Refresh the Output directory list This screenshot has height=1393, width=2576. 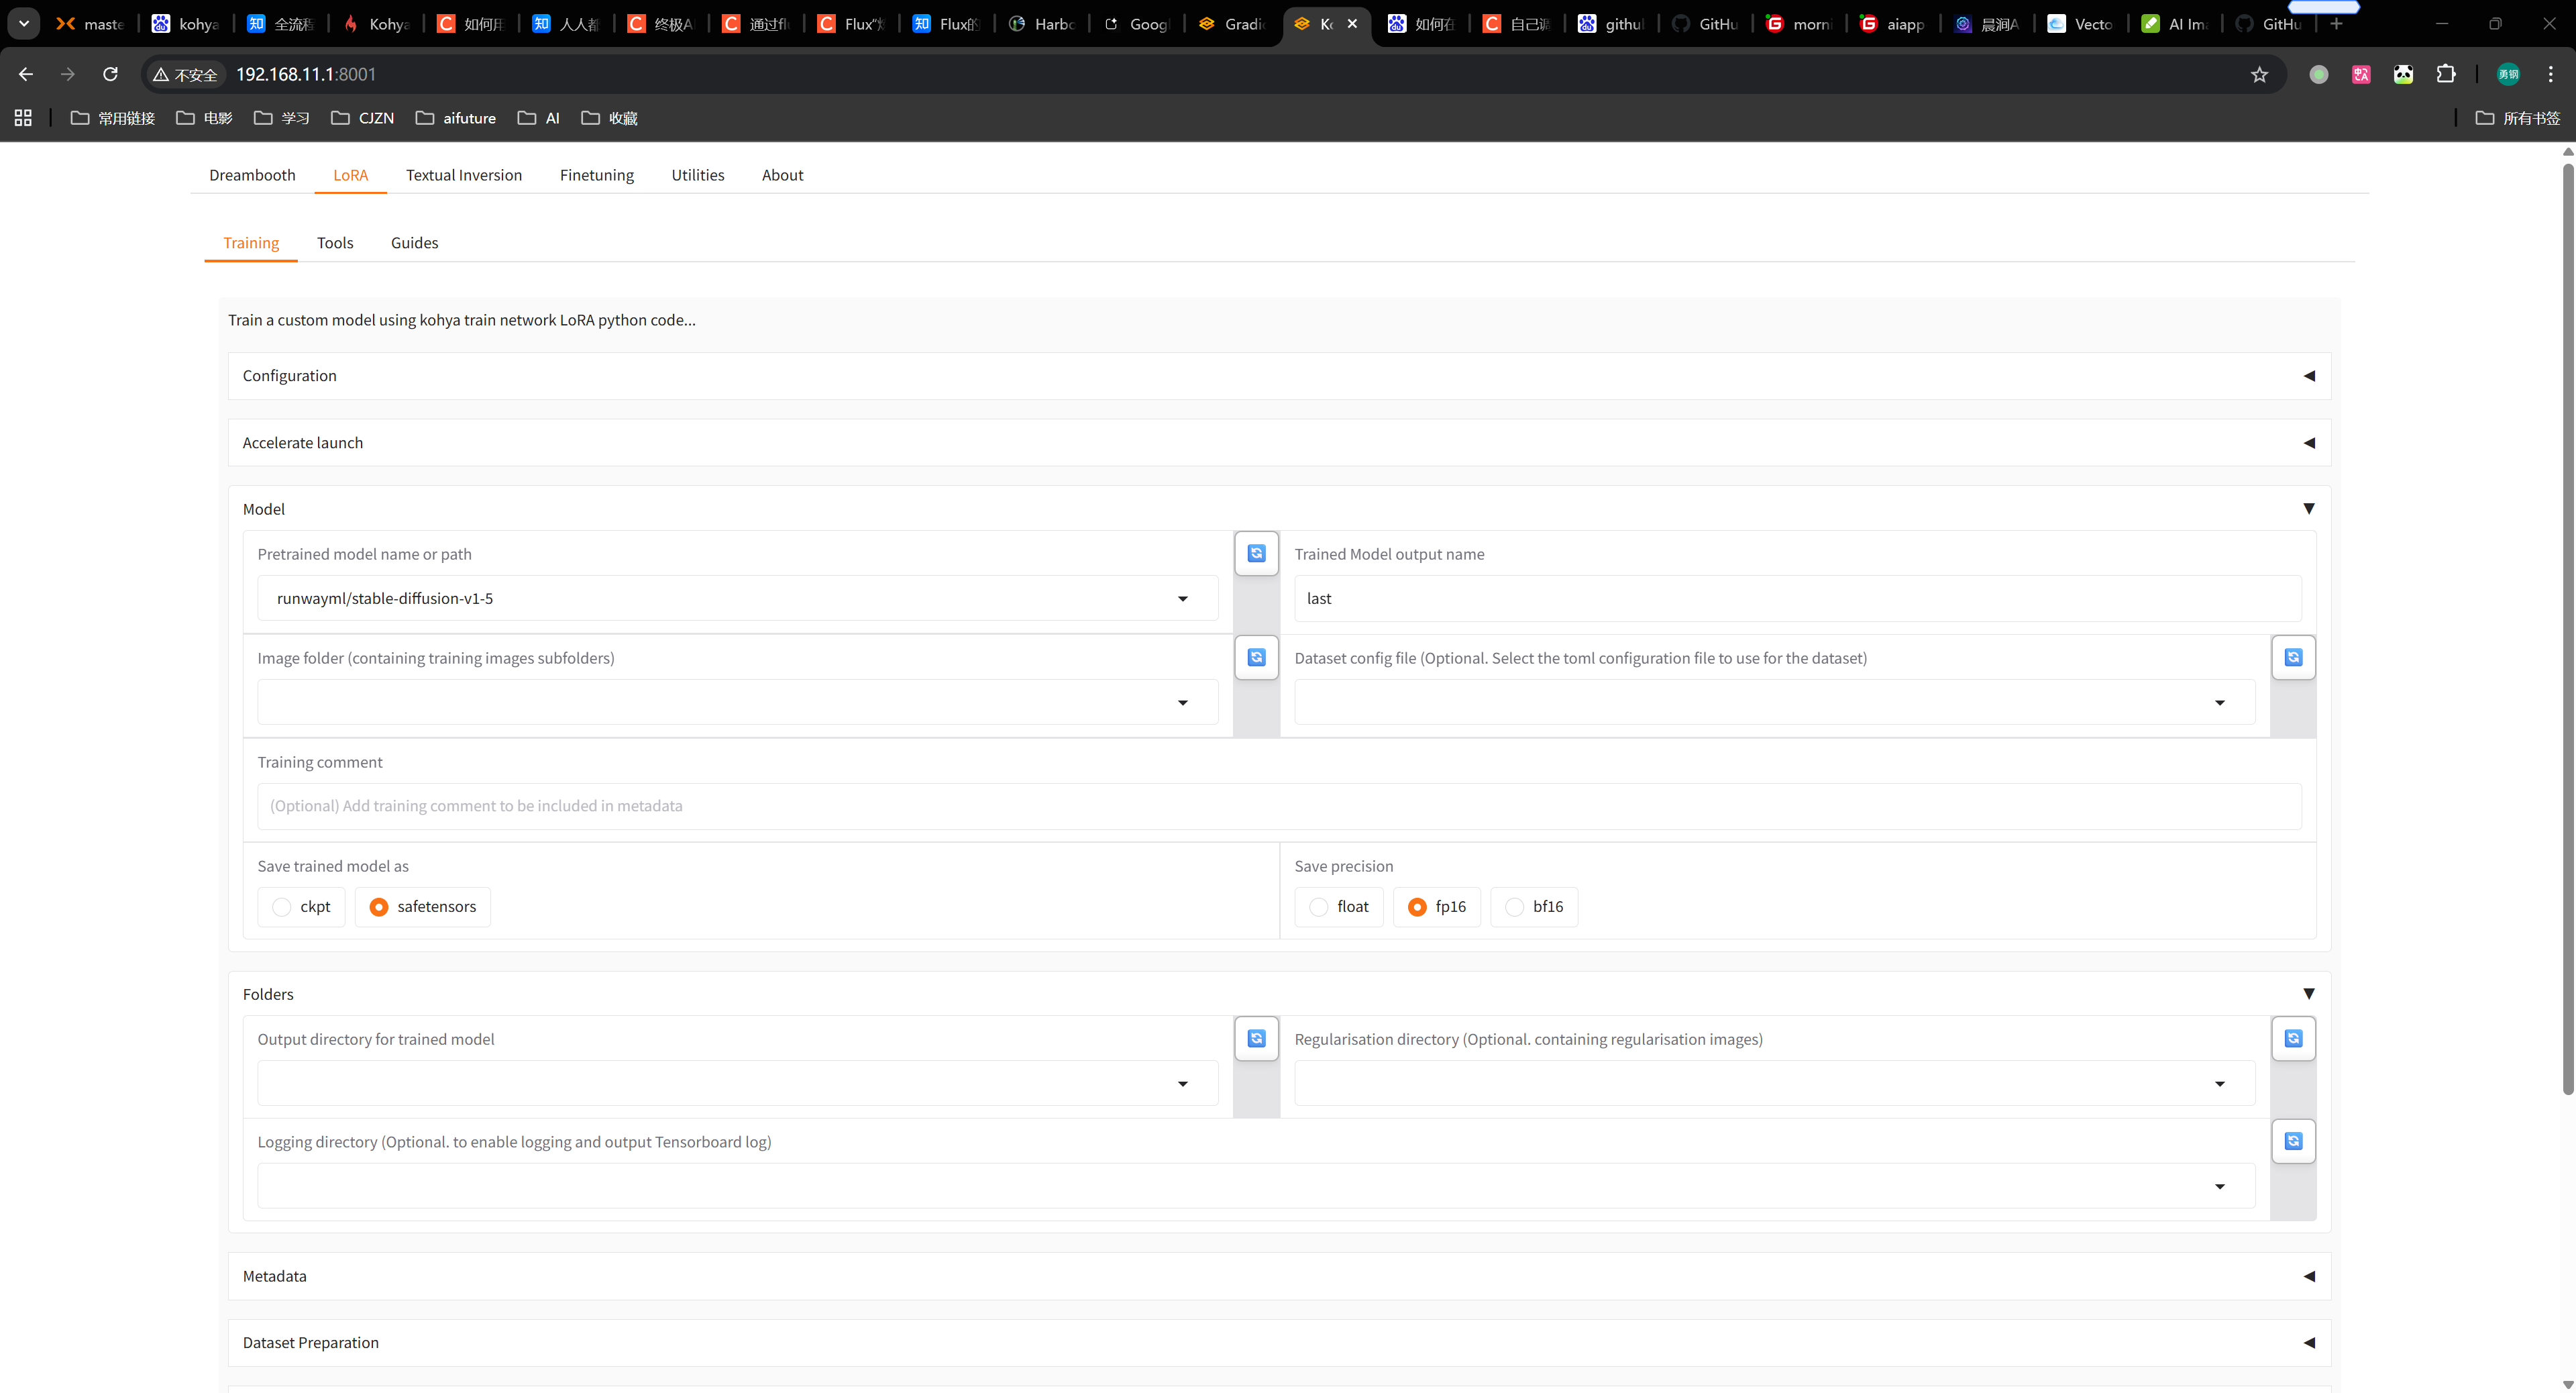tap(1256, 1038)
